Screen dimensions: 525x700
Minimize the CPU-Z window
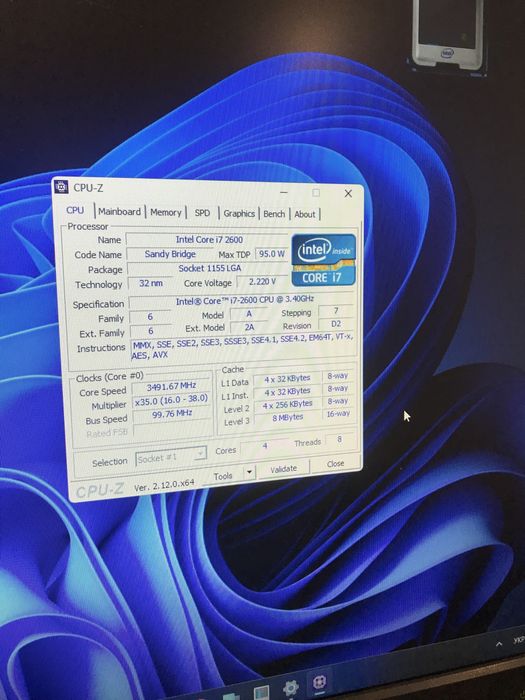coord(284,192)
